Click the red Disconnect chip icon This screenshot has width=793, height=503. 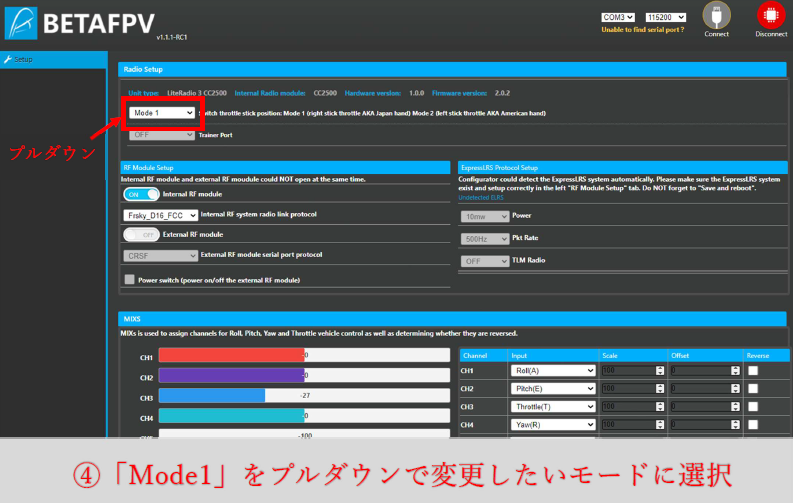pyautogui.click(x=771, y=16)
